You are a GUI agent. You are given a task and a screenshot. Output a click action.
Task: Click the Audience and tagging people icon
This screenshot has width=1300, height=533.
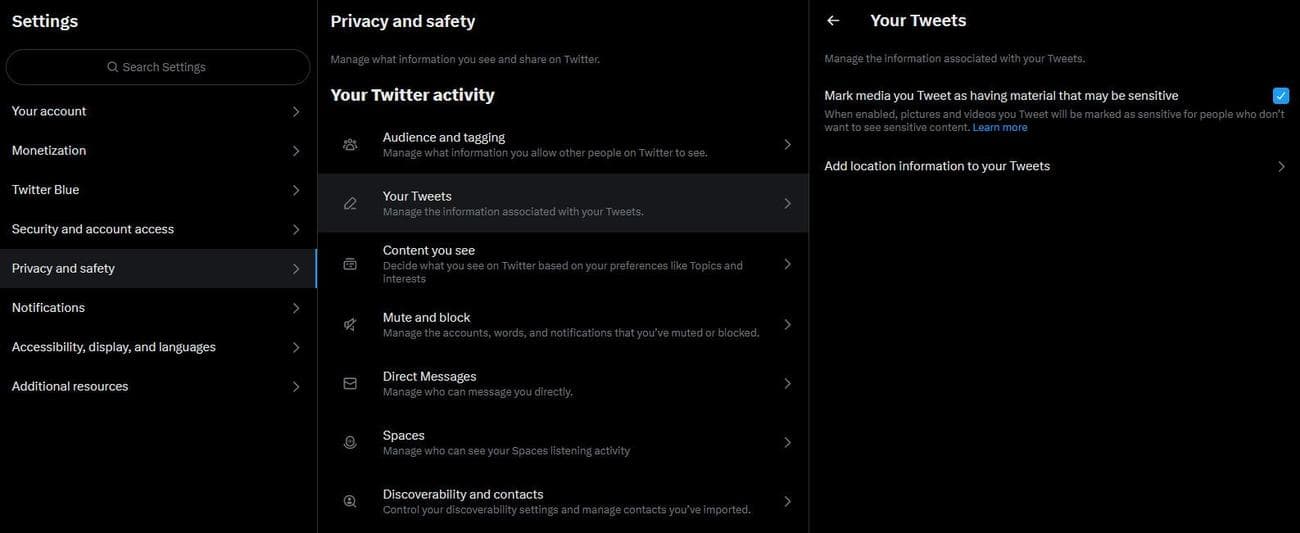point(350,145)
